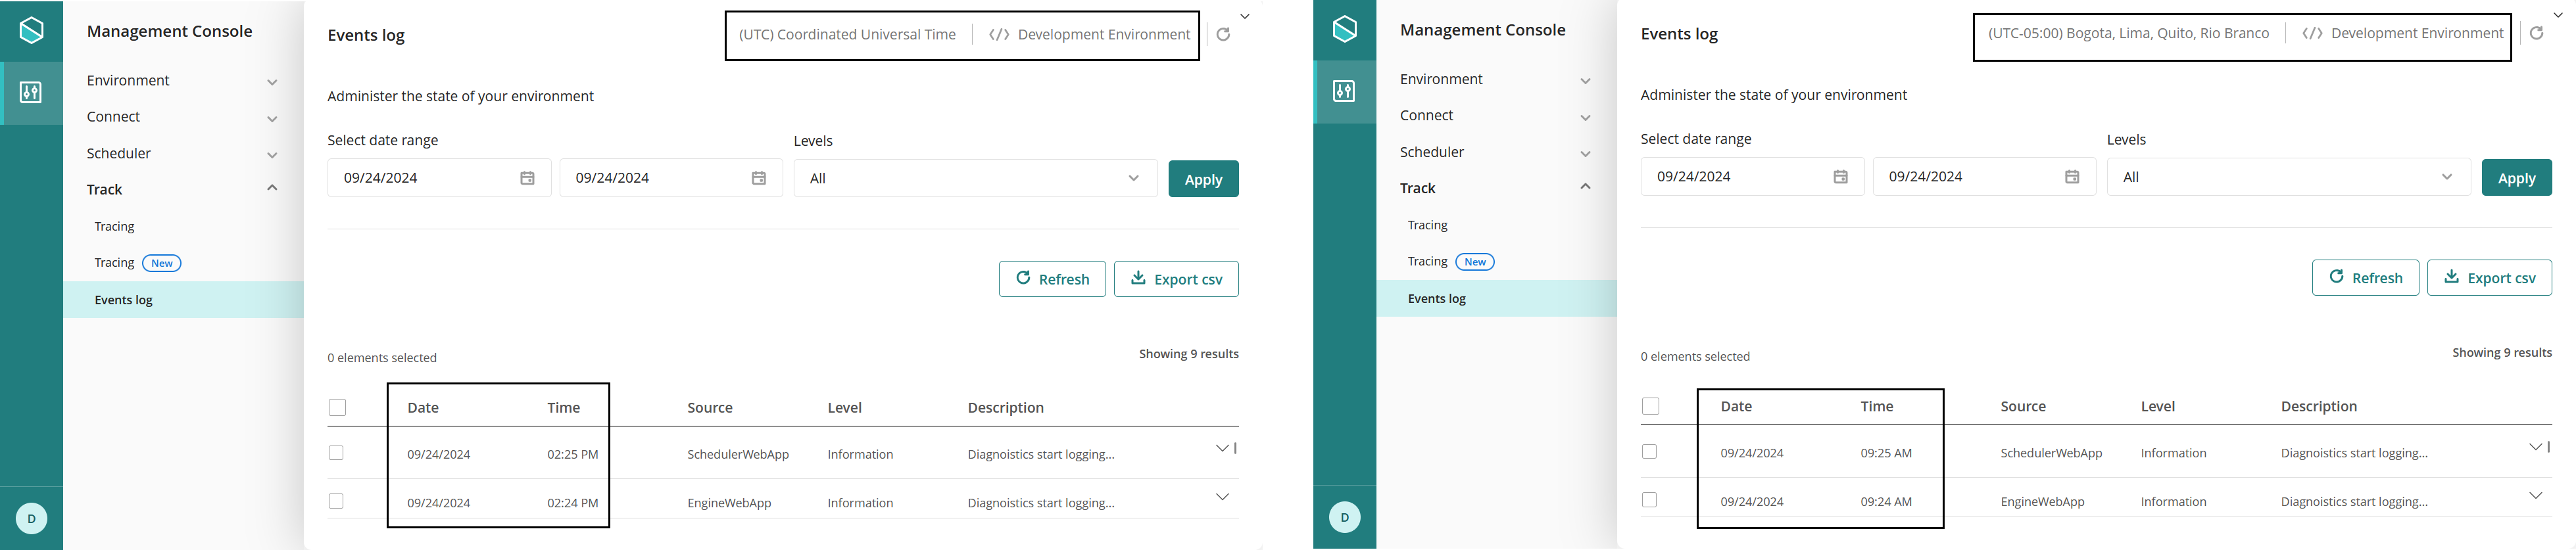Expand the Environment menu chevron in the Bogota-timezone console
The height and width of the screenshot is (550, 2576).
(1585, 81)
